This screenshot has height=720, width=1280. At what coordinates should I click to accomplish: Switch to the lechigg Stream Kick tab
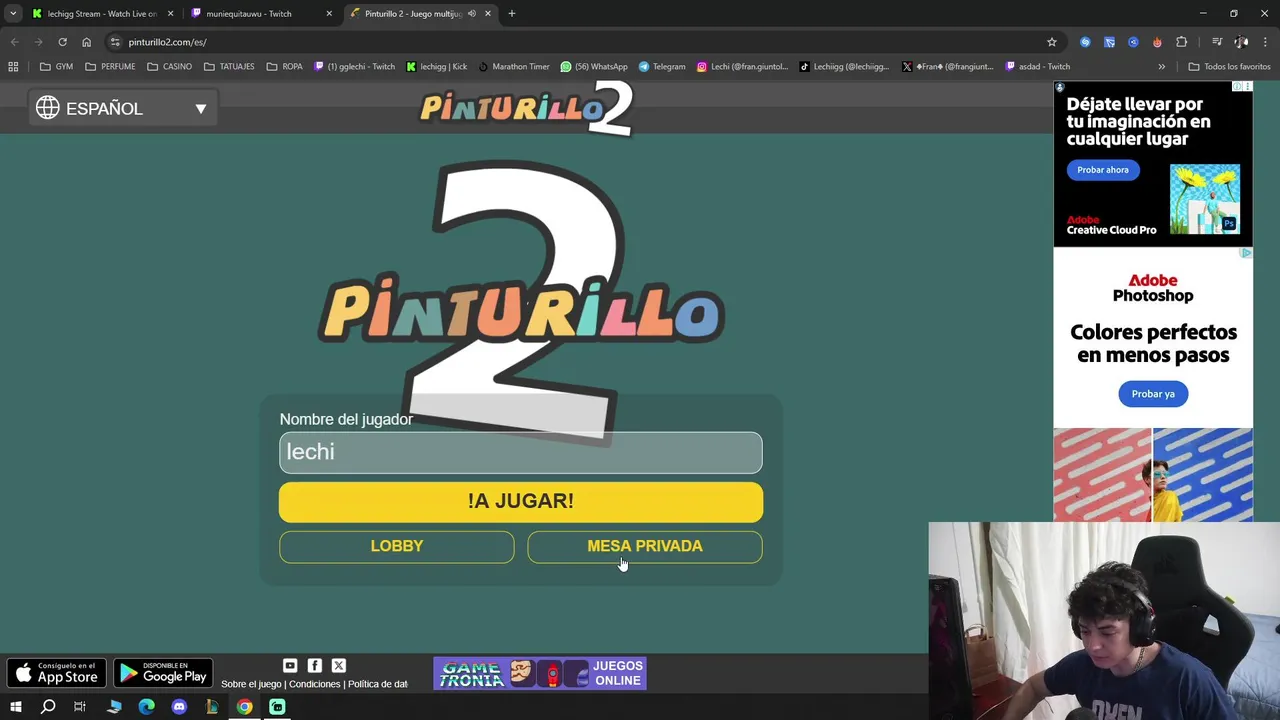102,13
